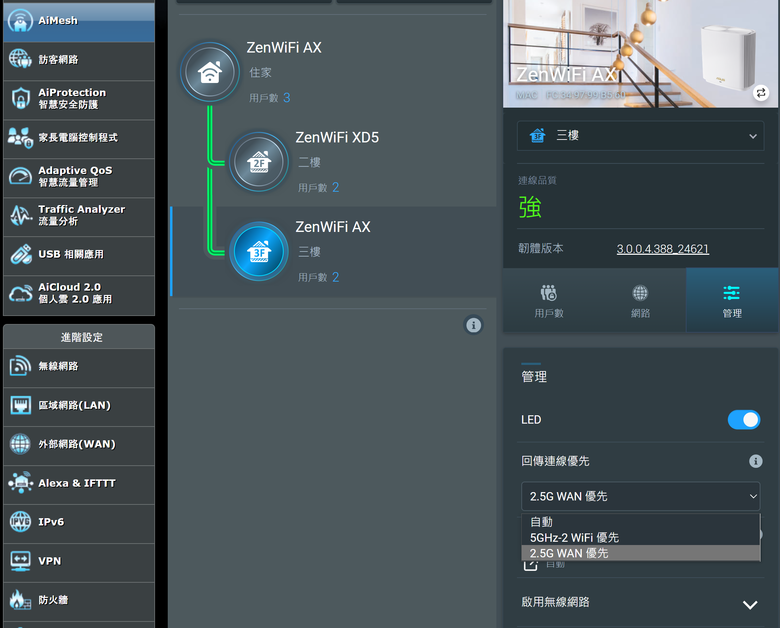Viewport: 780px width, 628px height.
Task: Open VPN settings
Action: (x=79, y=562)
